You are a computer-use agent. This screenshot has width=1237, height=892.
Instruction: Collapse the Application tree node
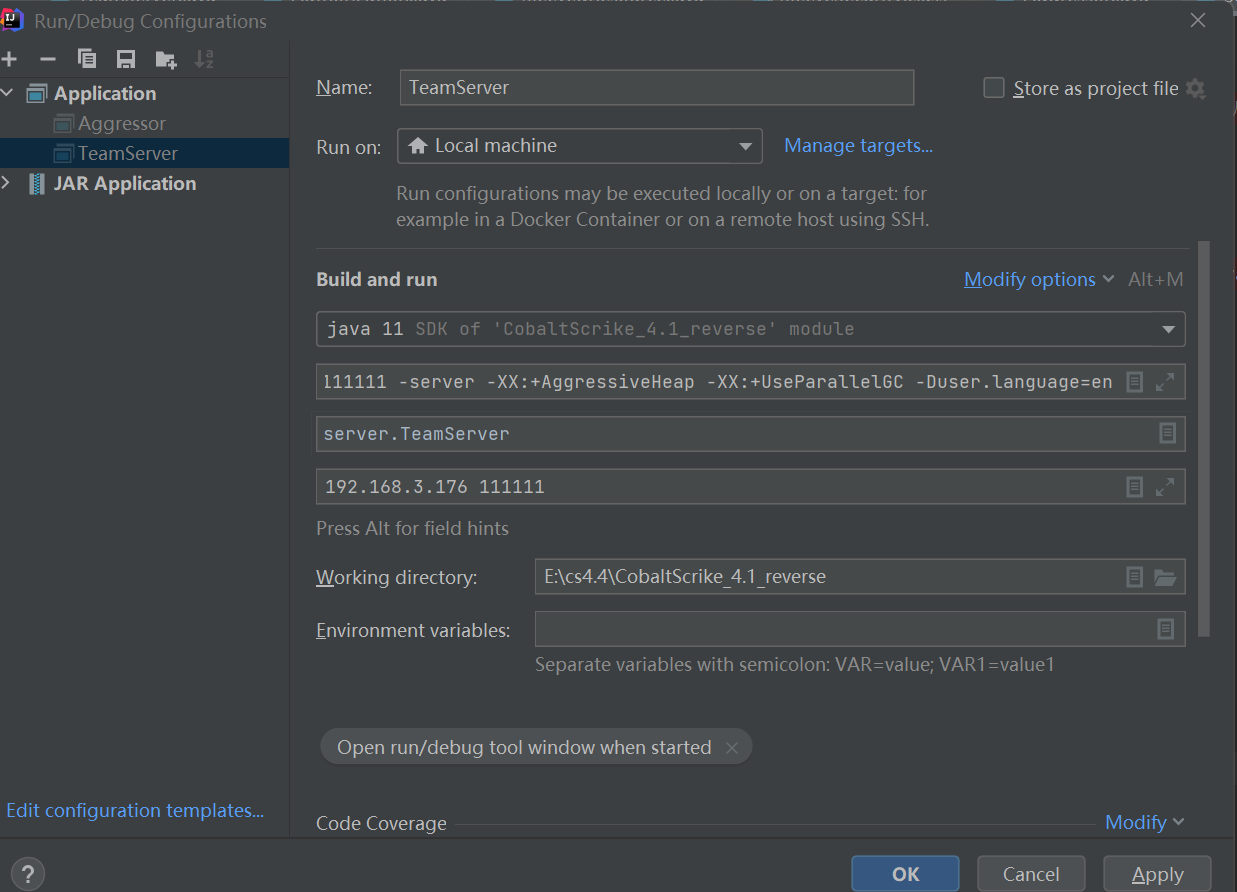click(8, 93)
